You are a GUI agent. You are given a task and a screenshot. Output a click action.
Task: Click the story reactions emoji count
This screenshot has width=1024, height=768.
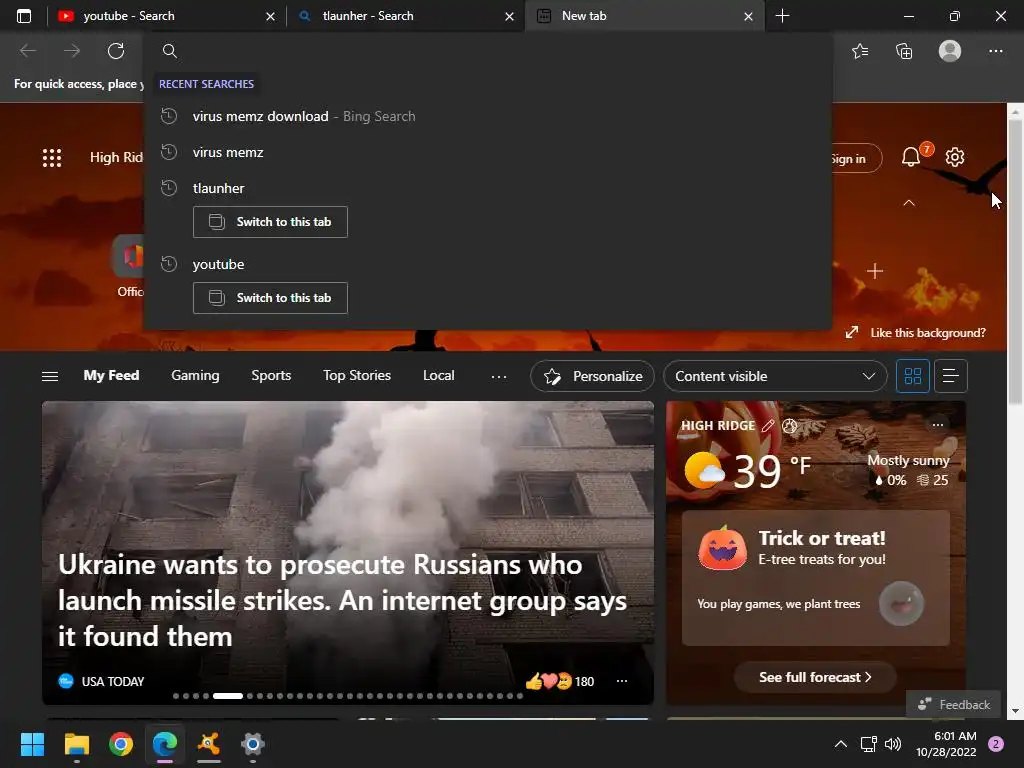(560, 681)
